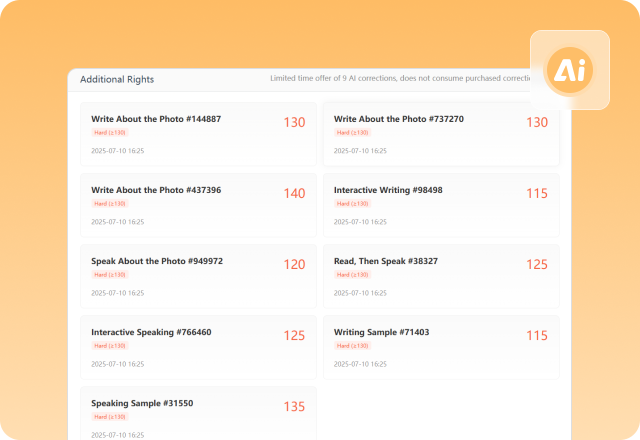
Task: Open Read, Then Speak #38327
Action: [x=385, y=261]
